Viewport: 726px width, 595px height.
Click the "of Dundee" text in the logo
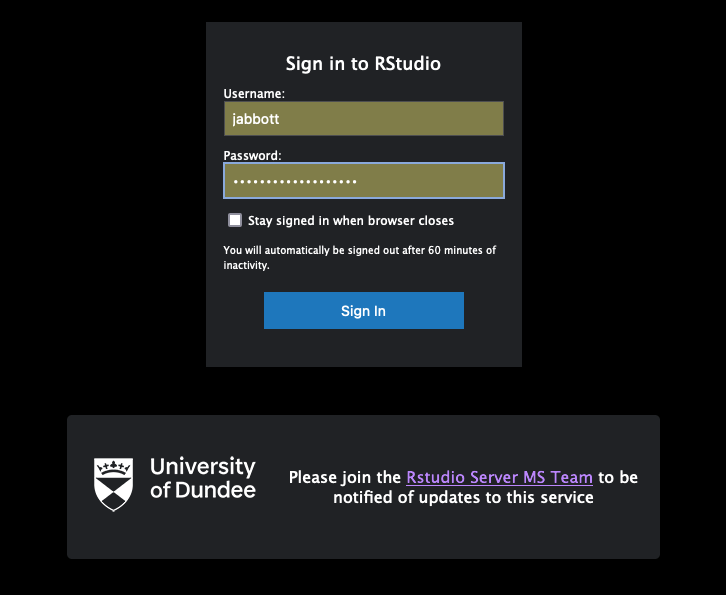(x=203, y=490)
